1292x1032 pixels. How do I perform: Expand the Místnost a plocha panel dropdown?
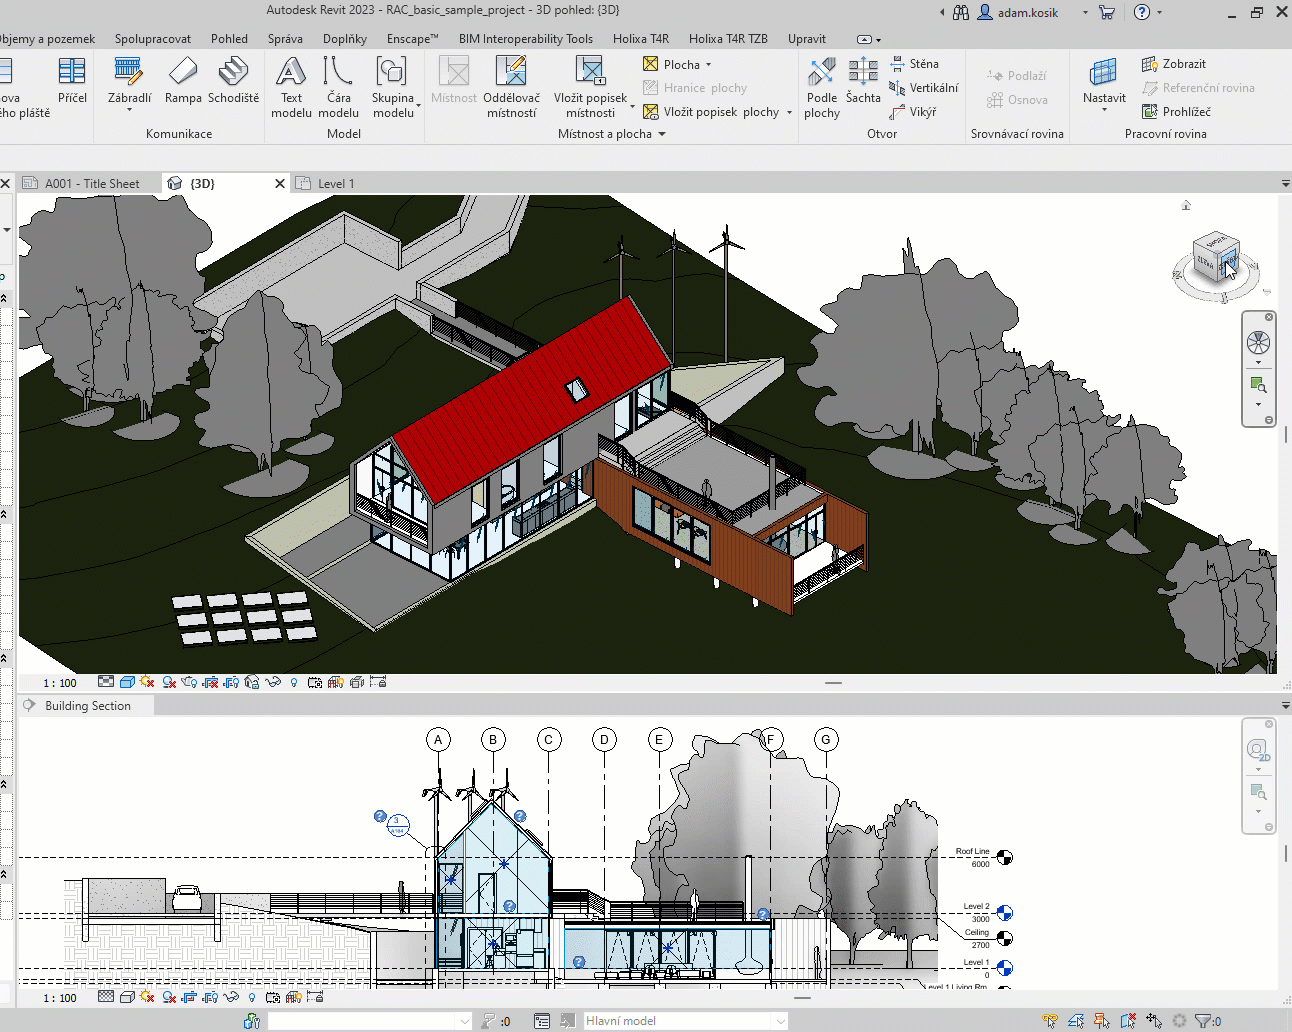click(662, 134)
